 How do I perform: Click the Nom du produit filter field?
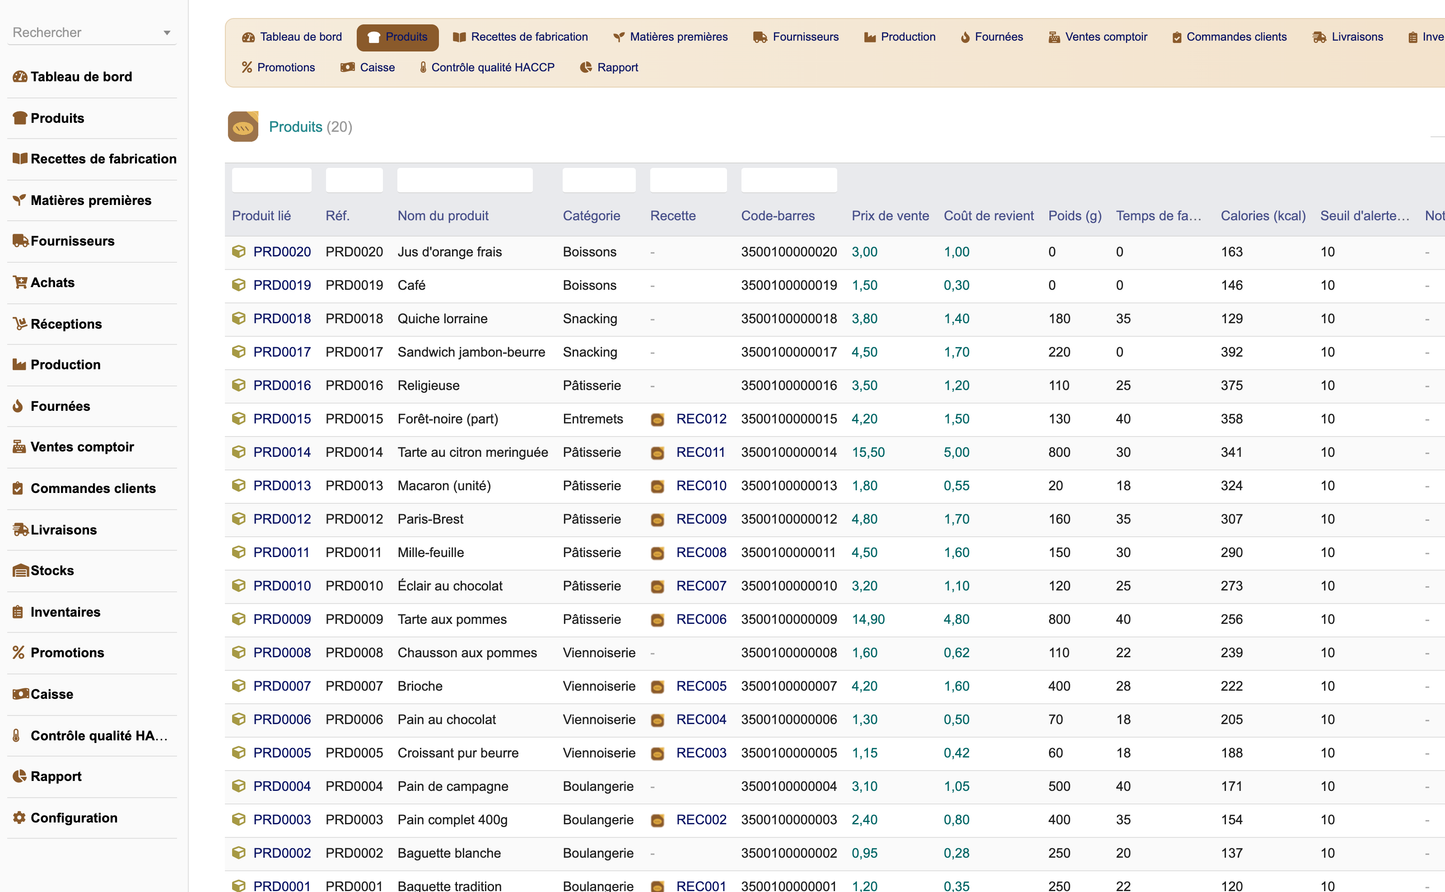[465, 180]
